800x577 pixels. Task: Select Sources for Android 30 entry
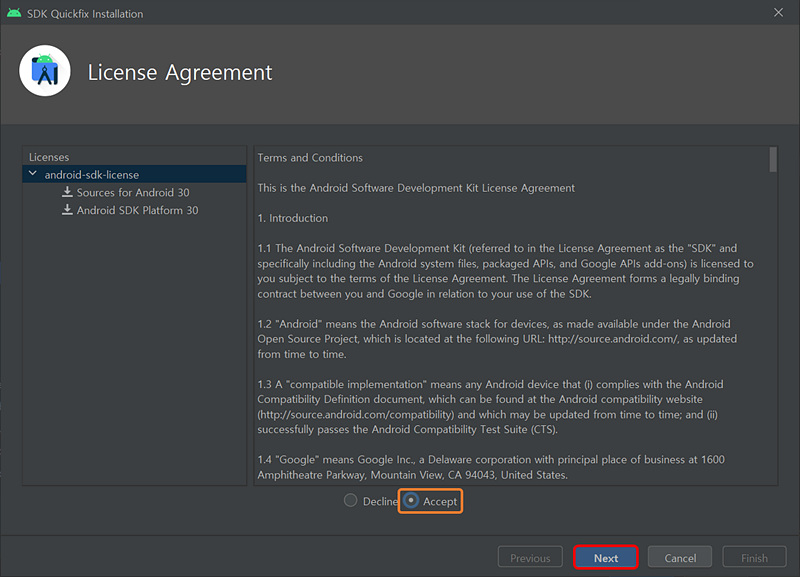[133, 192]
